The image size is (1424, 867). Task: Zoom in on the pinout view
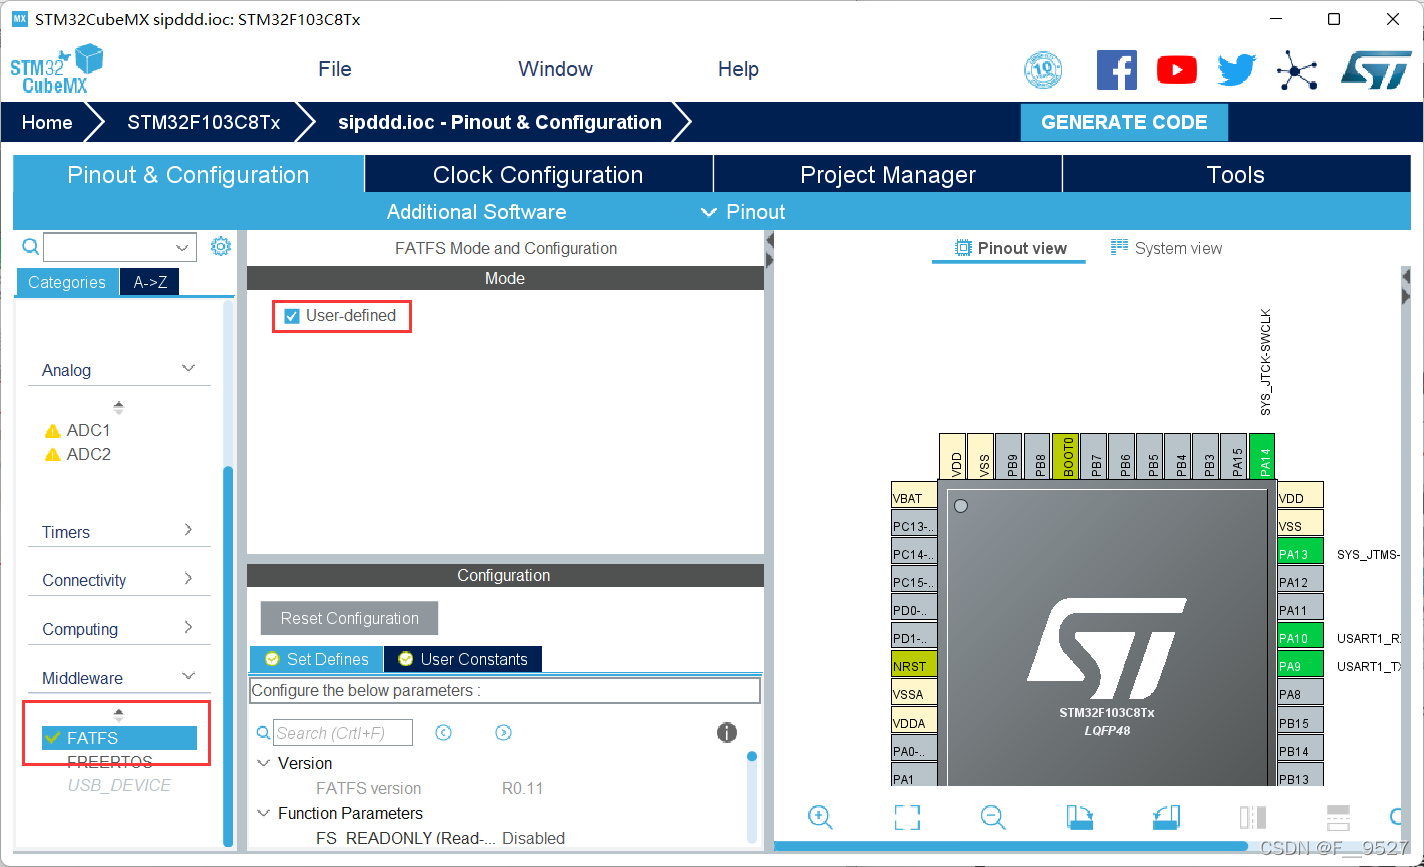(x=820, y=817)
